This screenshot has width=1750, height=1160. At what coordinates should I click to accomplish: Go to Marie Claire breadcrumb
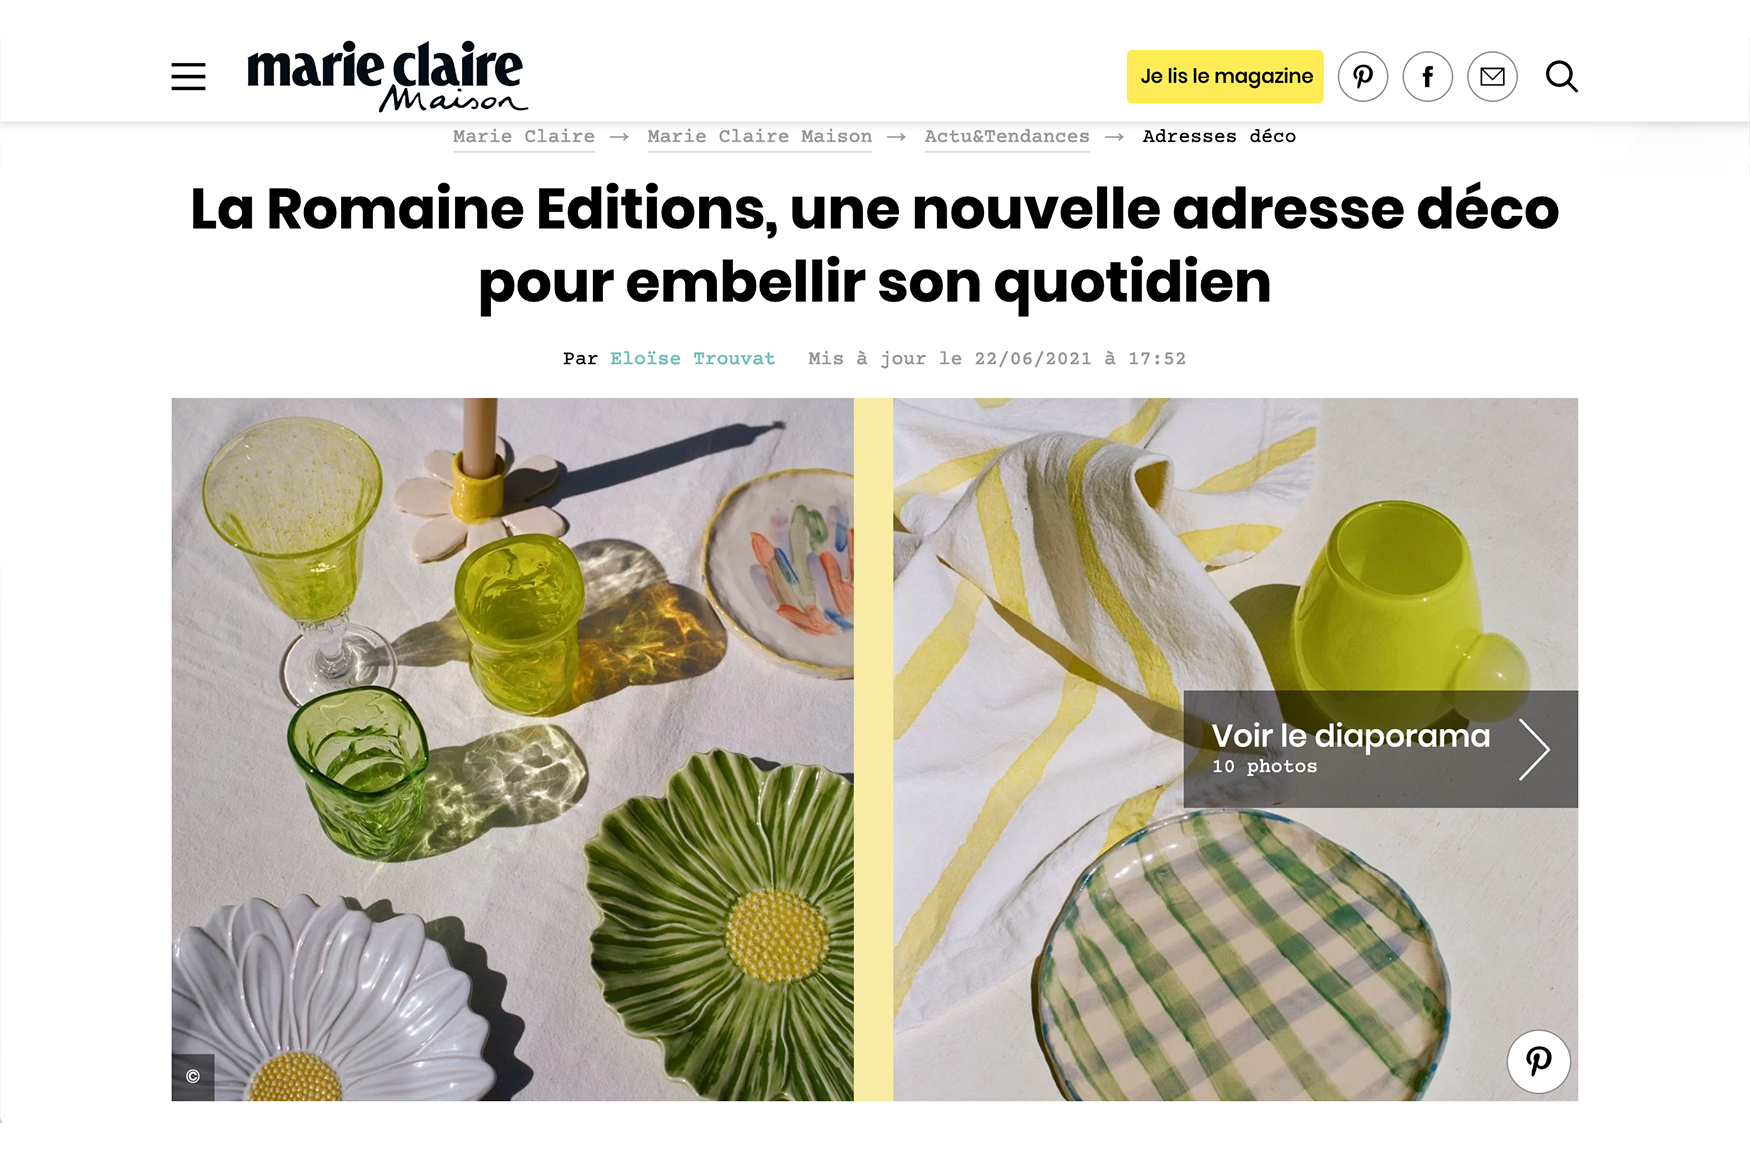pyautogui.click(x=523, y=137)
